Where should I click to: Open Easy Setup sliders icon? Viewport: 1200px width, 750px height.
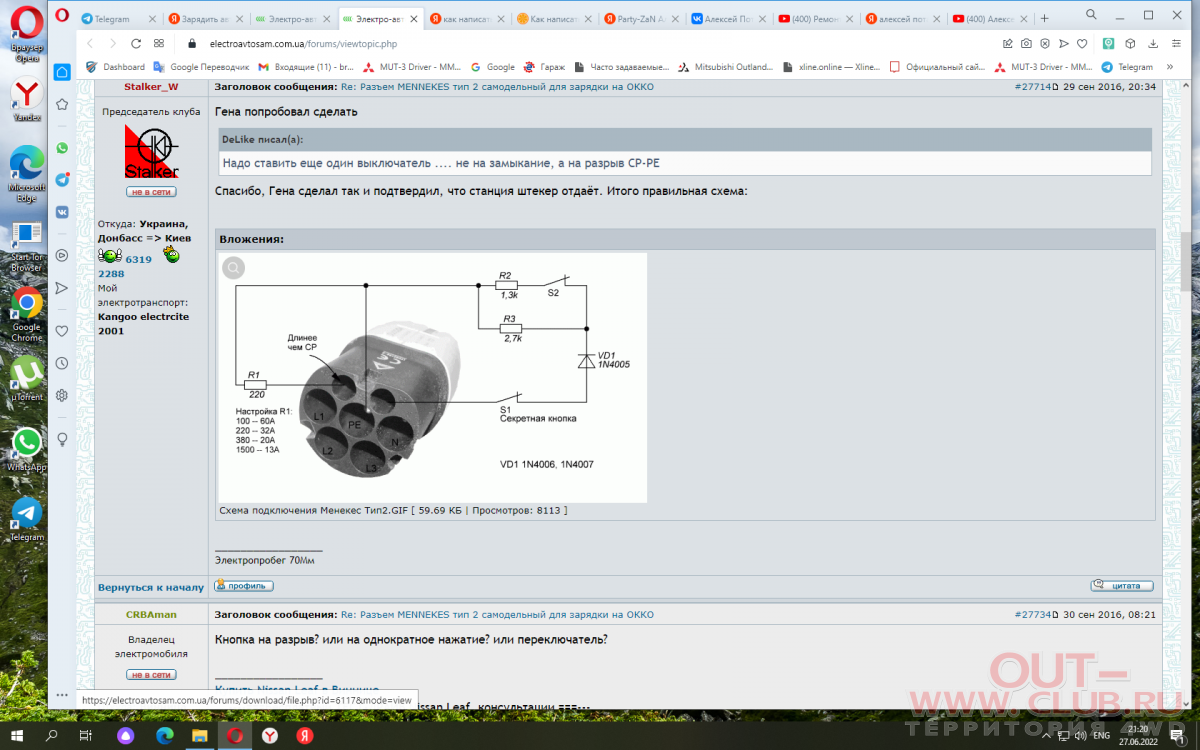1176,43
